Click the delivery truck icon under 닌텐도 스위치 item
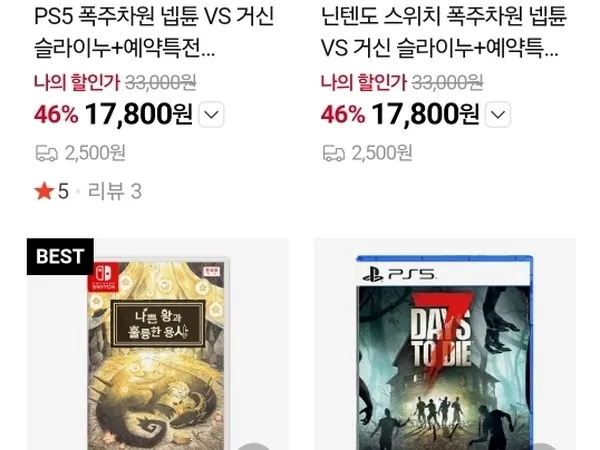 tap(334, 153)
